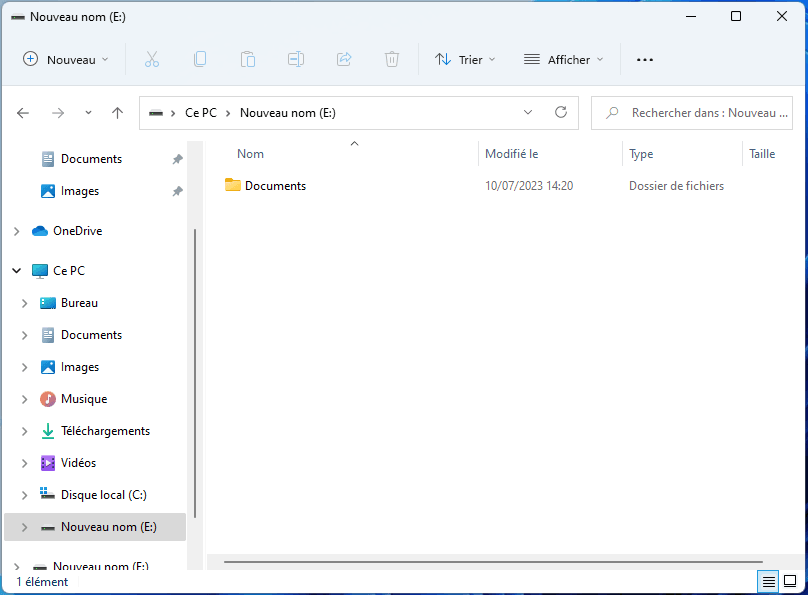Click the search box Rechercher dans
Image resolution: width=808 pixels, height=595 pixels.
(692, 113)
